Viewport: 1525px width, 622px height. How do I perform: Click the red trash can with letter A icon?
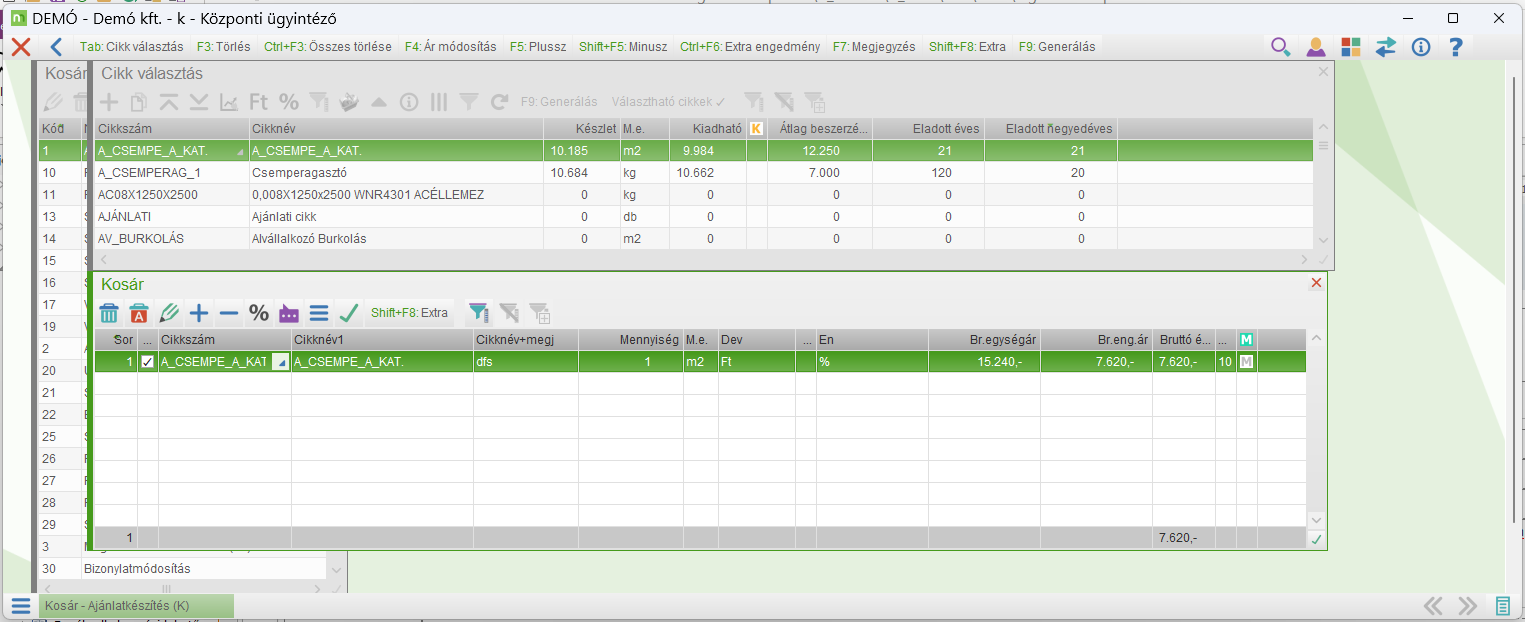pyautogui.click(x=139, y=313)
